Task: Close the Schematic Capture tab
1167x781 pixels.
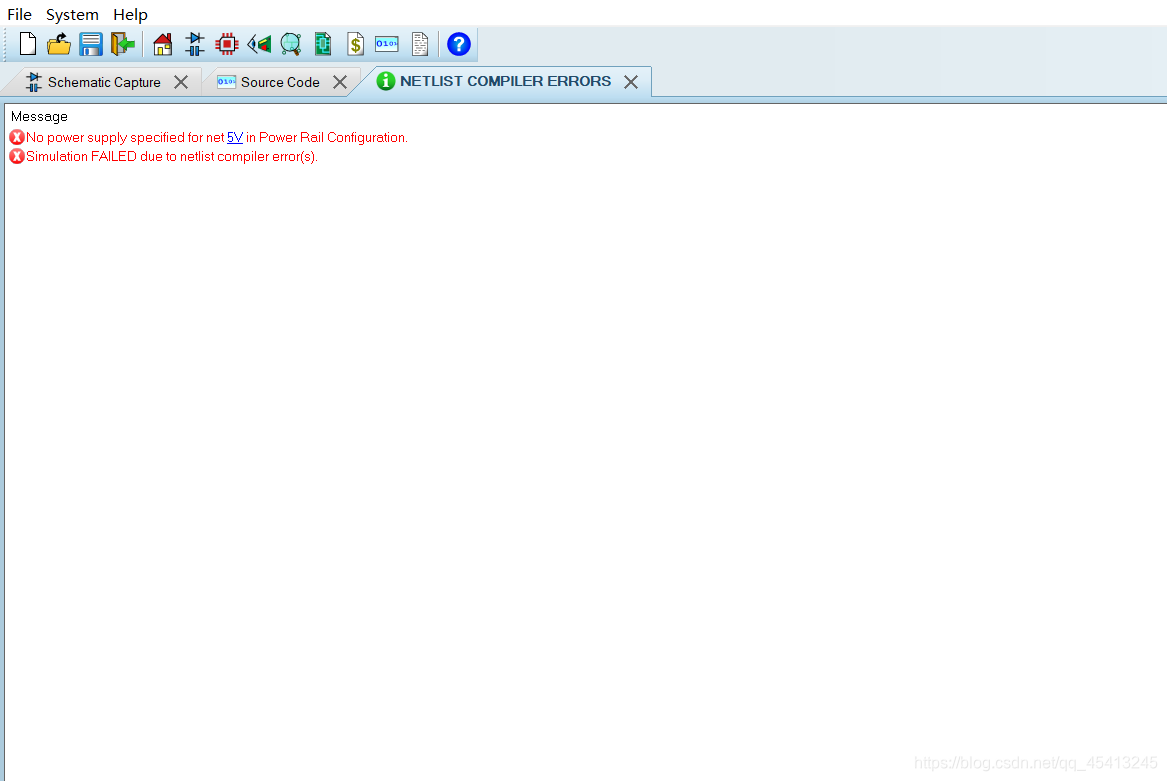Action: pos(181,82)
